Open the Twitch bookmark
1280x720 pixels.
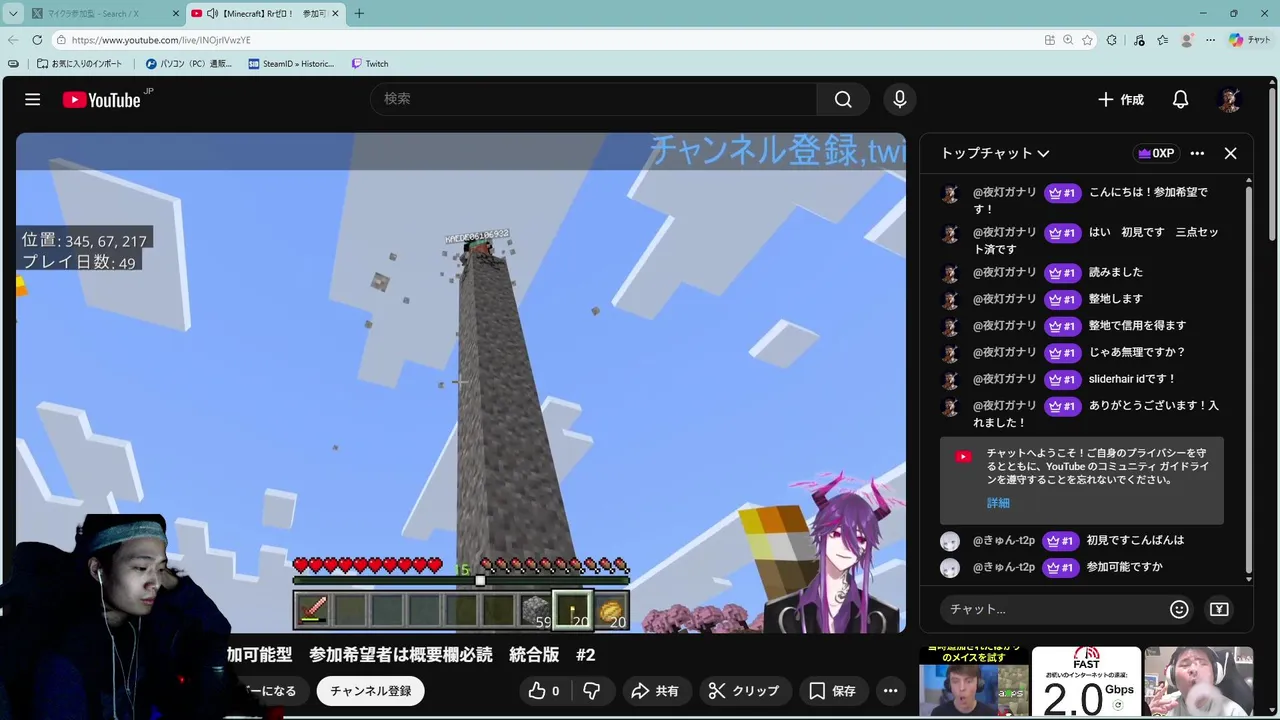pyautogui.click(x=370, y=64)
